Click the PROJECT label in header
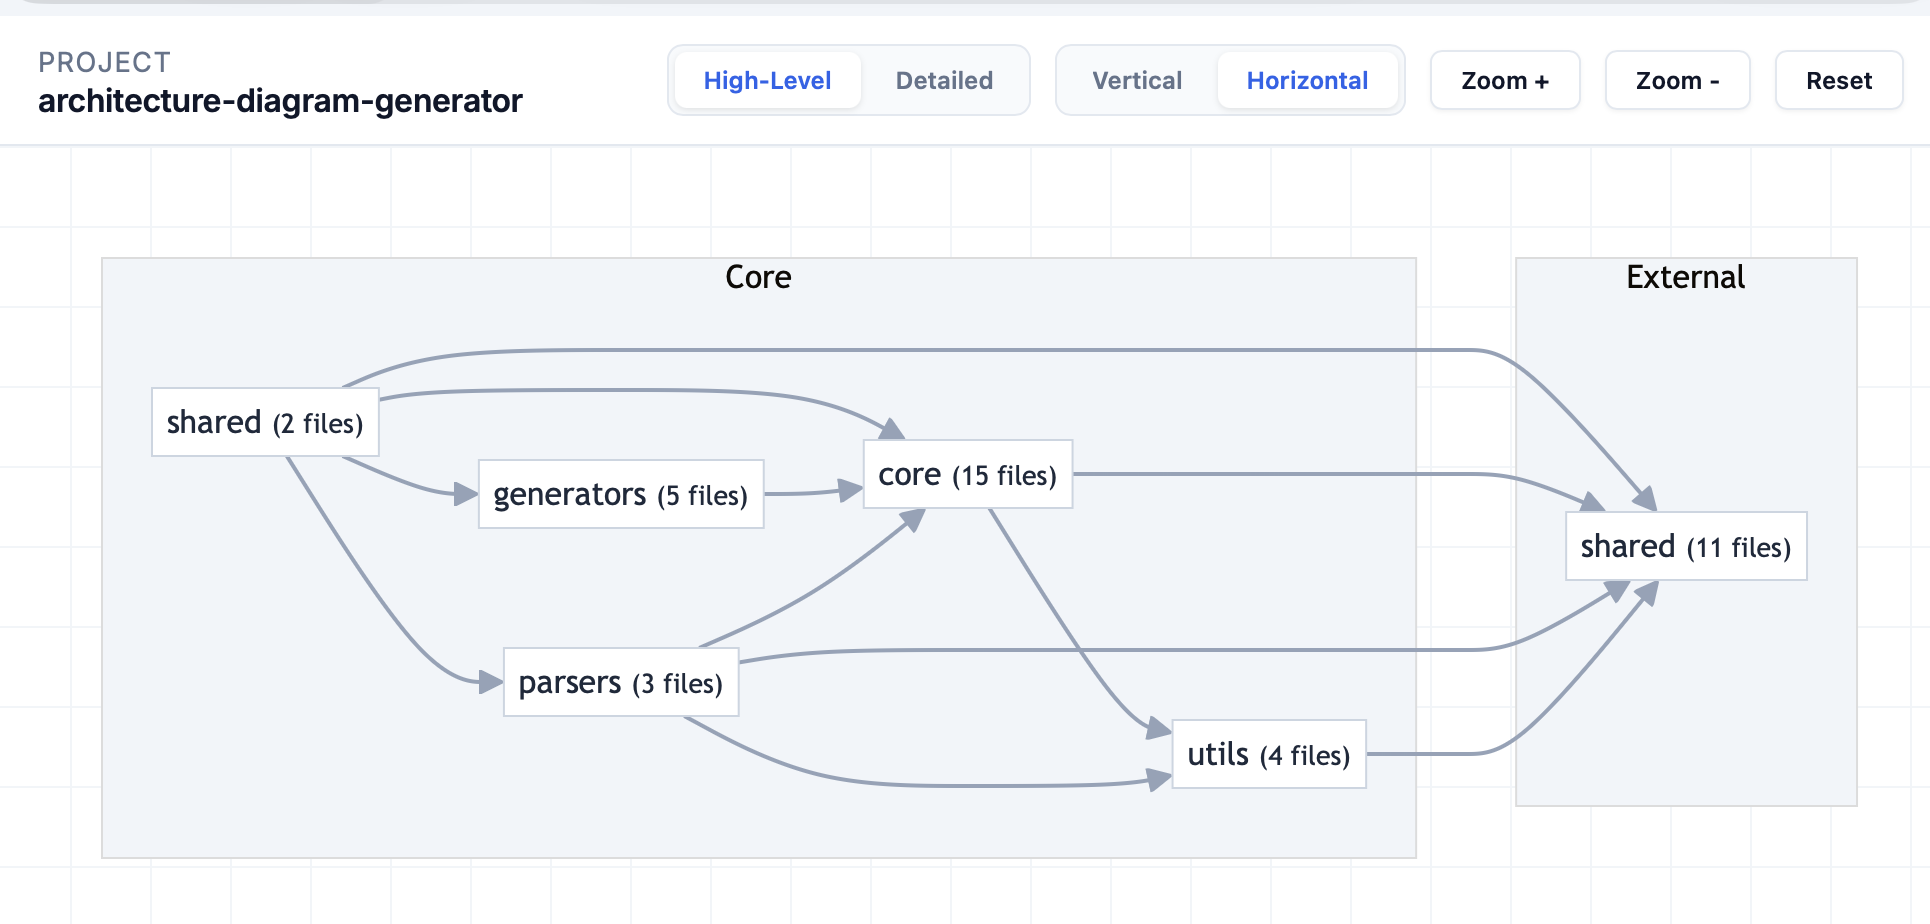This screenshot has width=1930, height=924. (x=104, y=62)
